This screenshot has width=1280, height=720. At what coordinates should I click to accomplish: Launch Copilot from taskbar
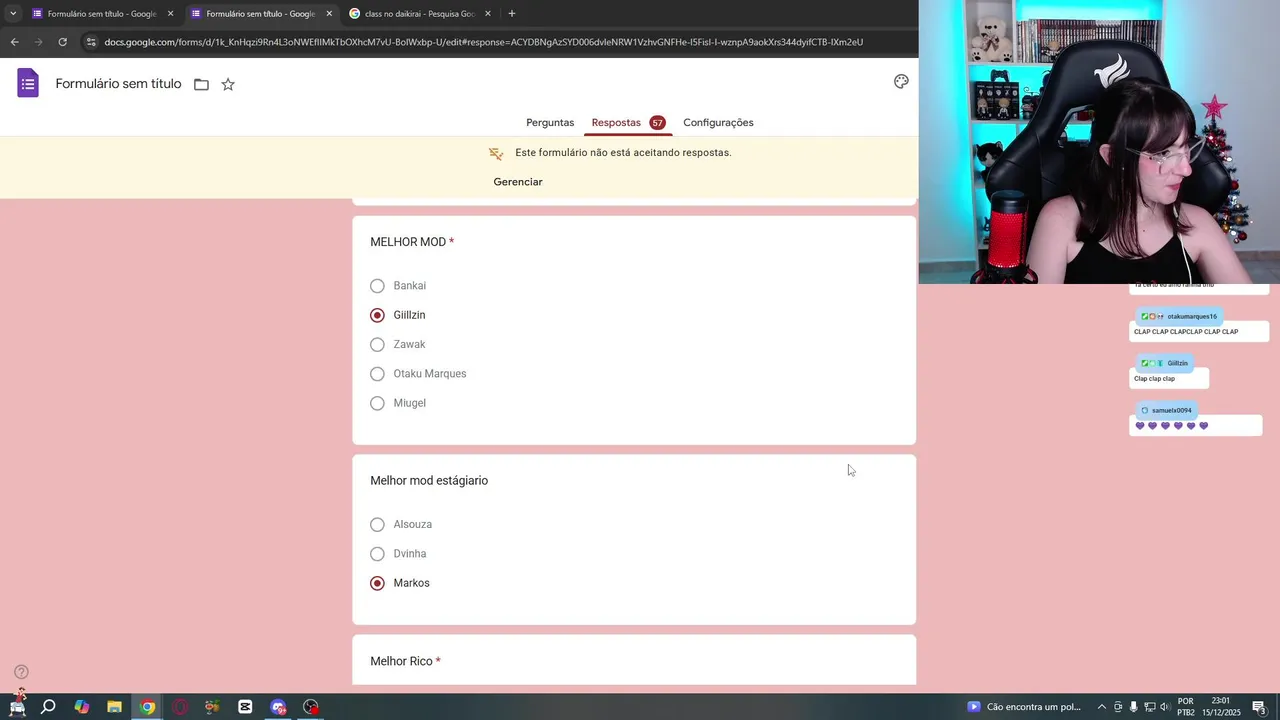[81, 707]
